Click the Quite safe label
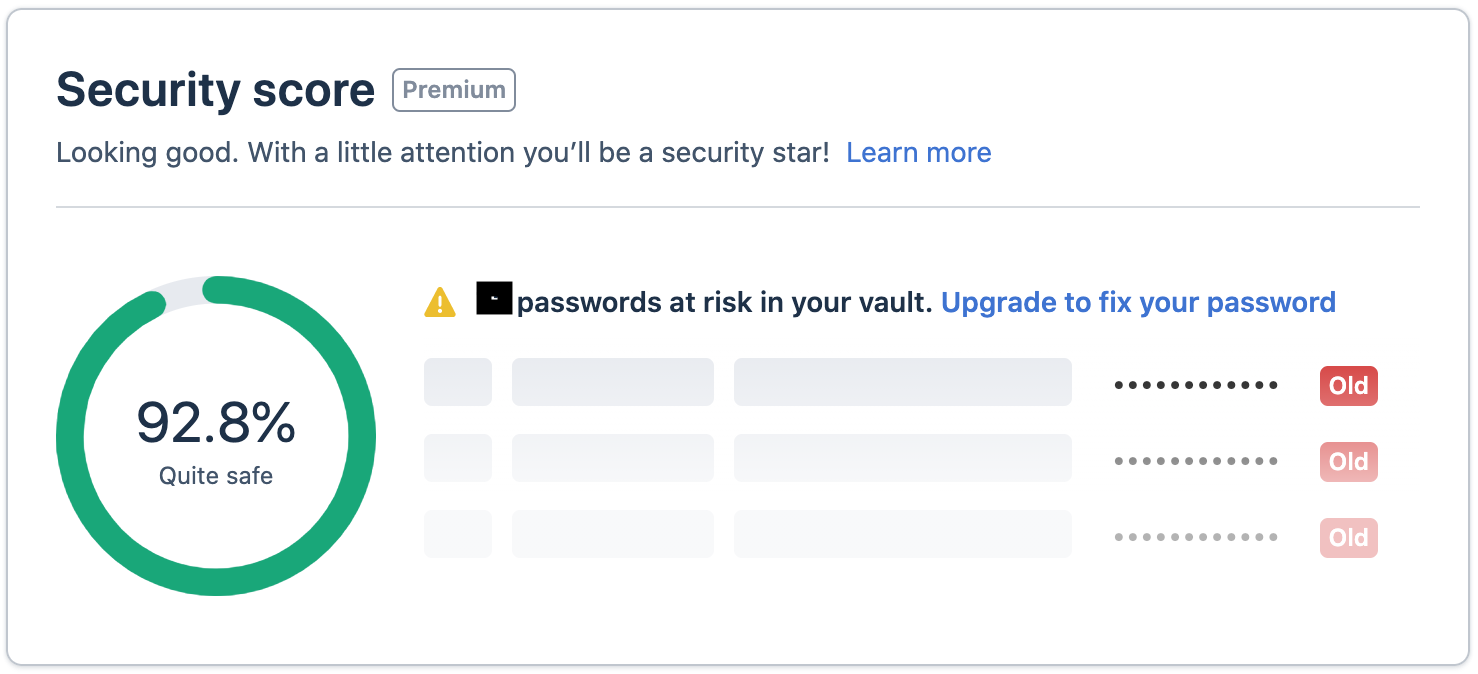The image size is (1478, 674). point(216,476)
